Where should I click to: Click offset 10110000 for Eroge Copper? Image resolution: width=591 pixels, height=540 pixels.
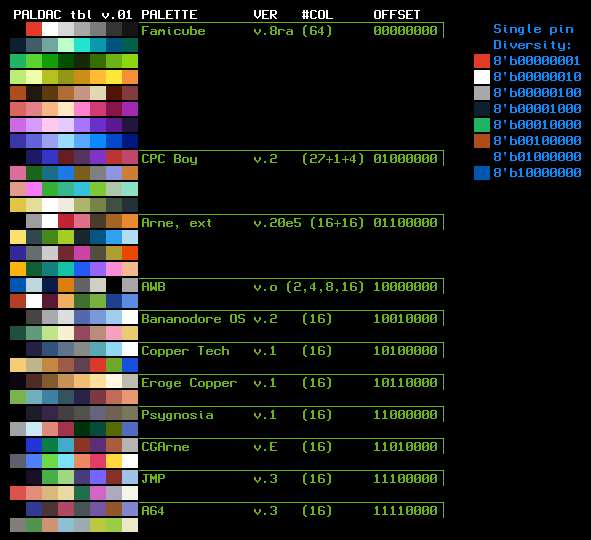click(406, 383)
